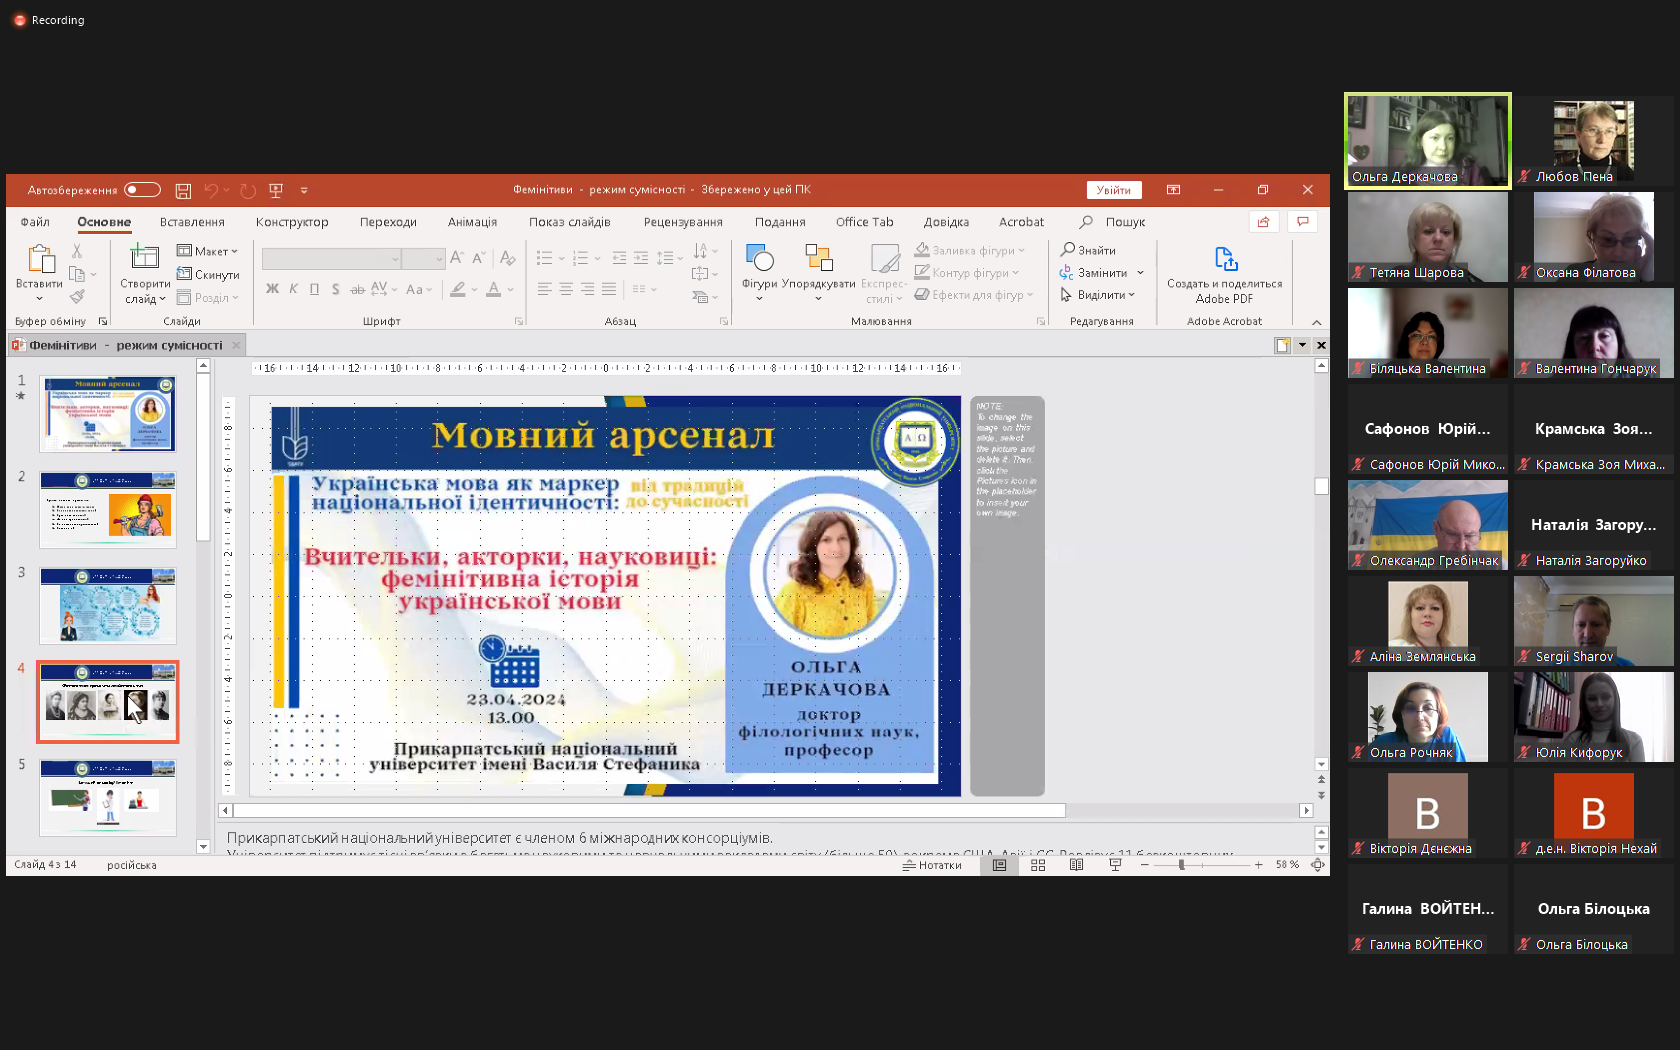Image resolution: width=1680 pixels, height=1050 pixels.
Task: Switch to reading view icon
Action: click(x=1076, y=865)
